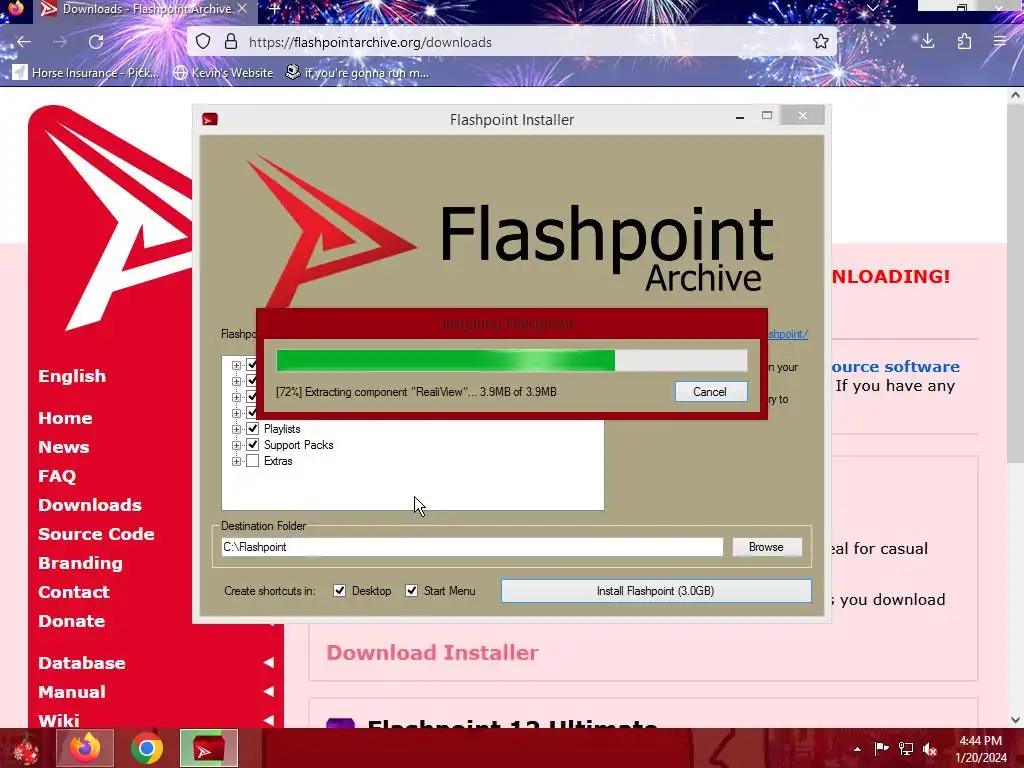Viewport: 1024px width, 768px height.
Task: Click the webpage vertical scrollbar thumb
Action: tap(1015, 284)
